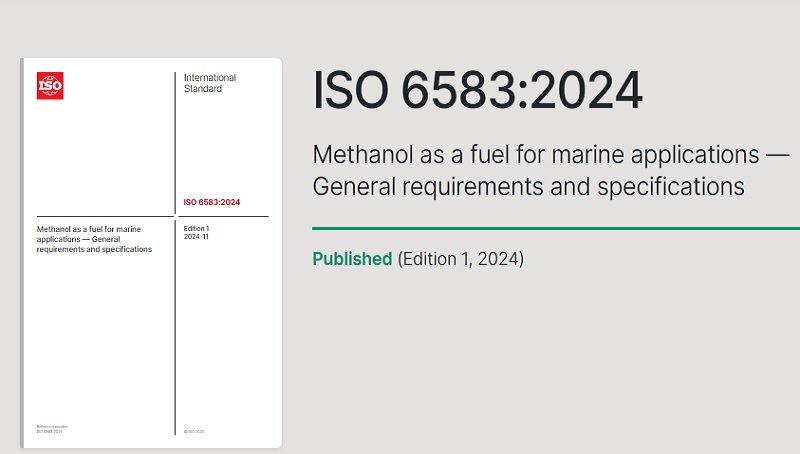
Task: Click the red ISO logo on cover
Action: (x=50, y=86)
